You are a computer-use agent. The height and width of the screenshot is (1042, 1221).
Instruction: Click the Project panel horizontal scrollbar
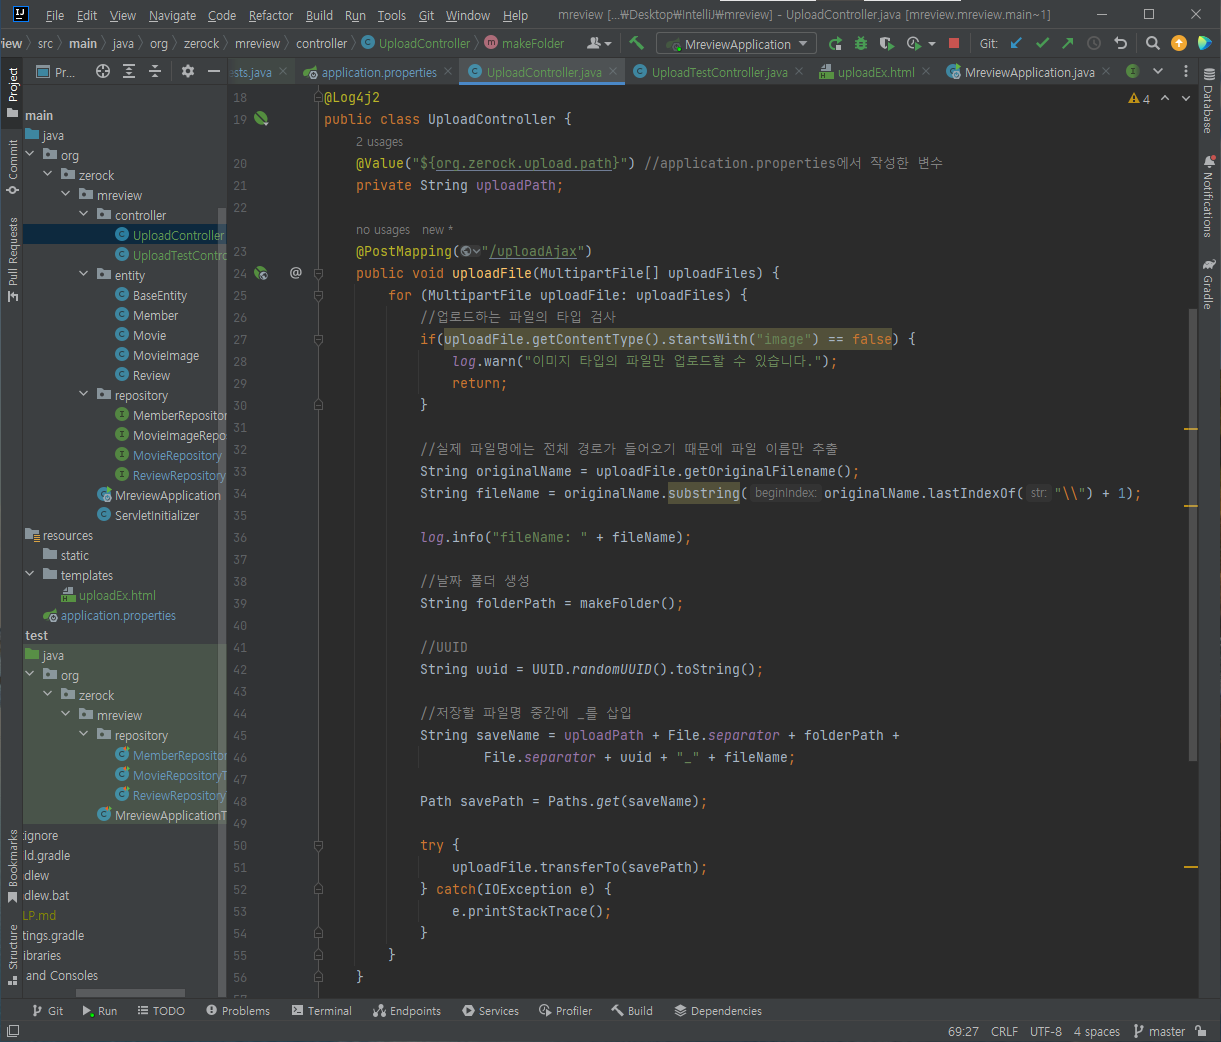130,993
